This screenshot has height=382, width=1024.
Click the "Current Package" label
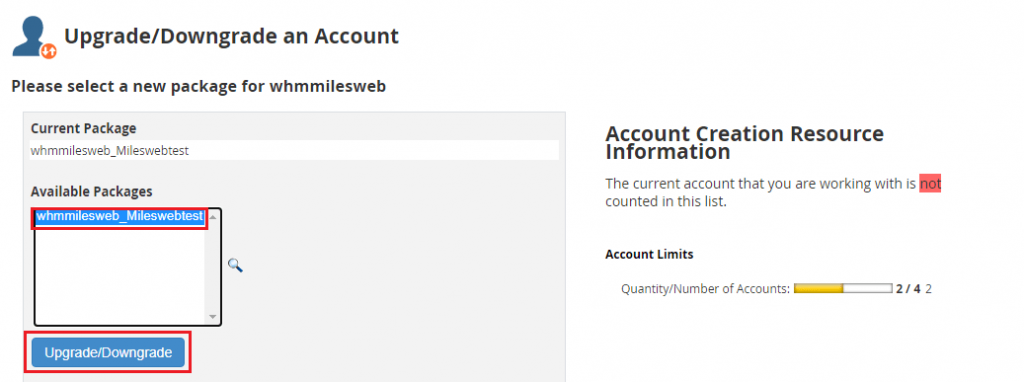[84, 128]
